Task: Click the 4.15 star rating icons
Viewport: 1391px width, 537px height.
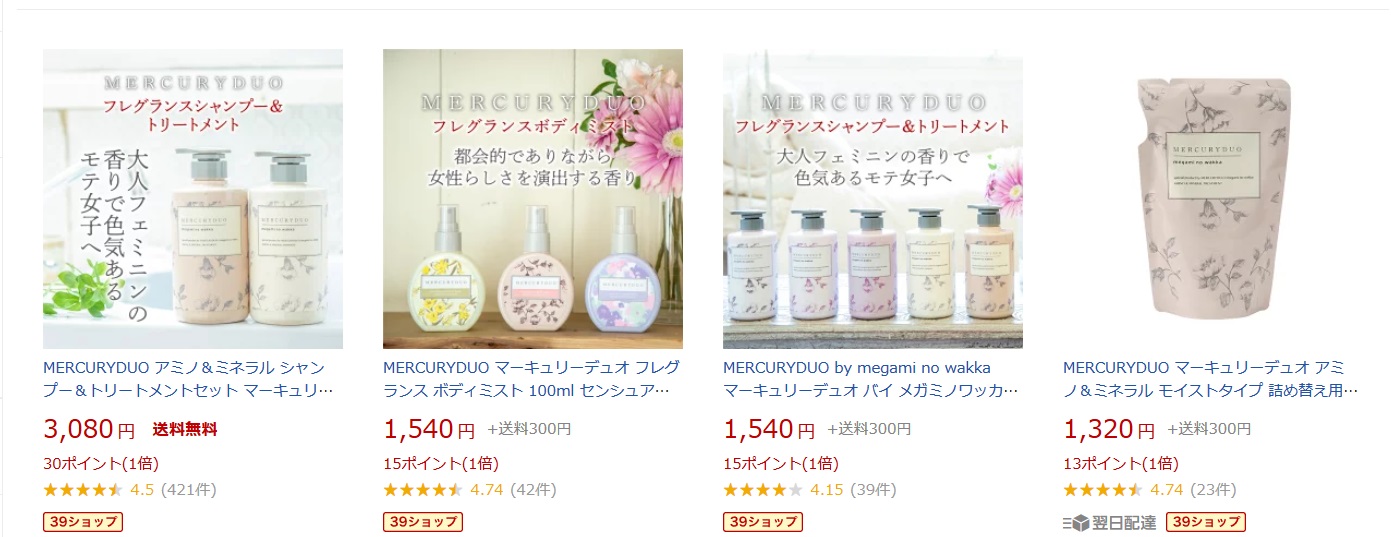Action: [763, 490]
